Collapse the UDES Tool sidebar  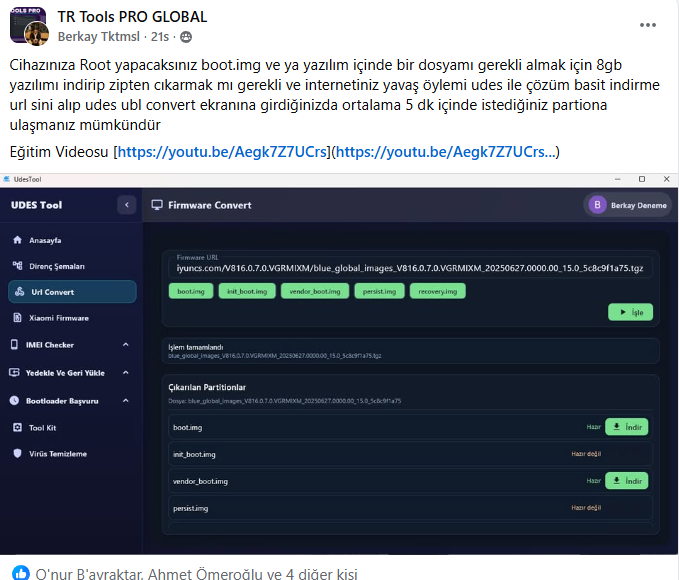[126, 205]
